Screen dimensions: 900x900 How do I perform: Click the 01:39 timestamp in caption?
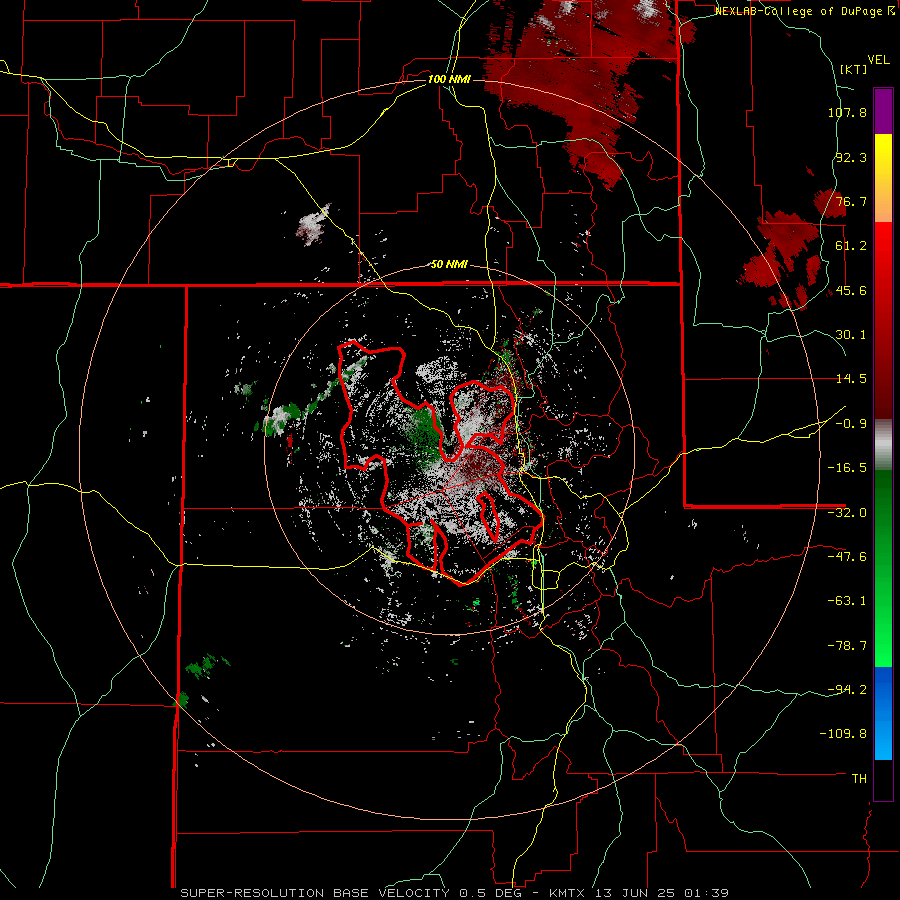707,893
